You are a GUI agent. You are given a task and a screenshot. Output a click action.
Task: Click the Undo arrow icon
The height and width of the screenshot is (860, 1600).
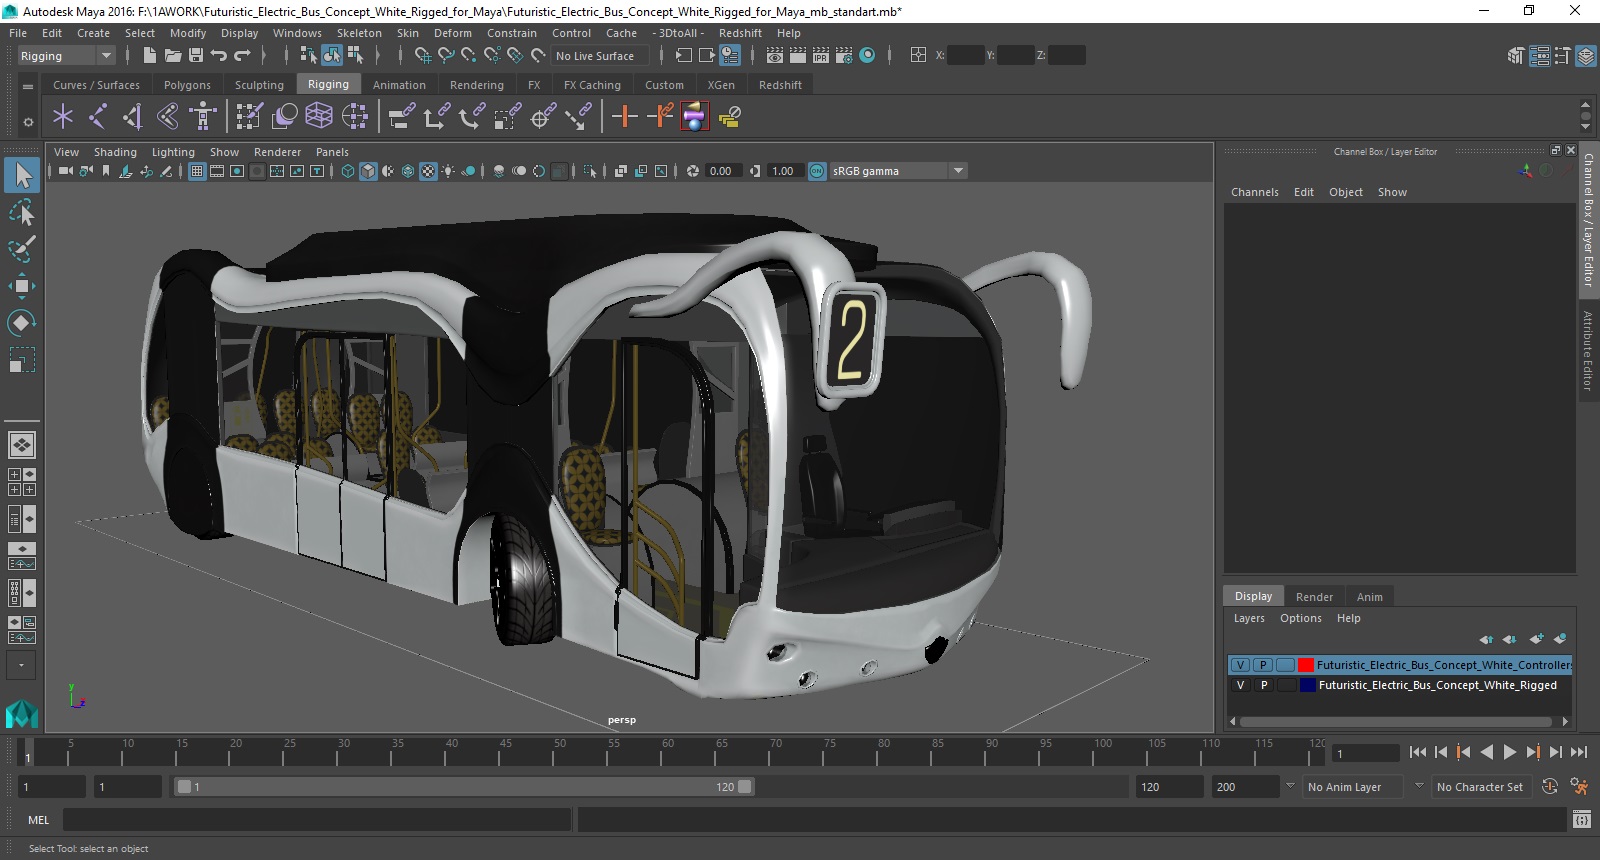coord(219,56)
